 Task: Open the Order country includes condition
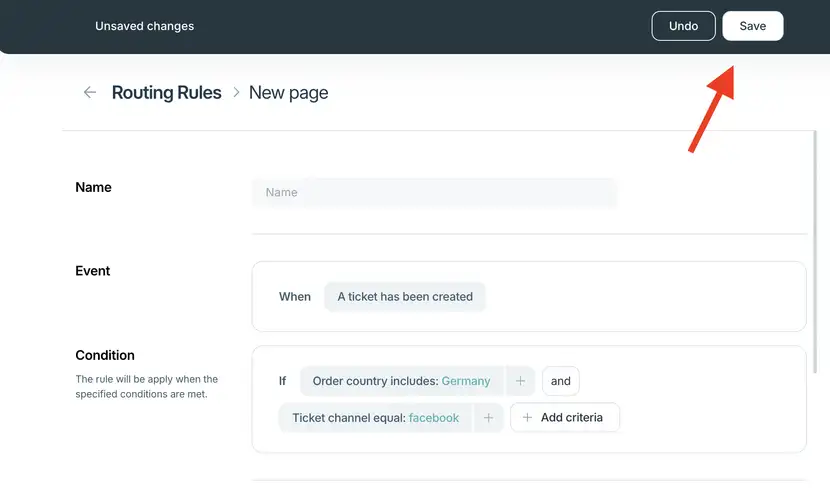[x=402, y=381]
